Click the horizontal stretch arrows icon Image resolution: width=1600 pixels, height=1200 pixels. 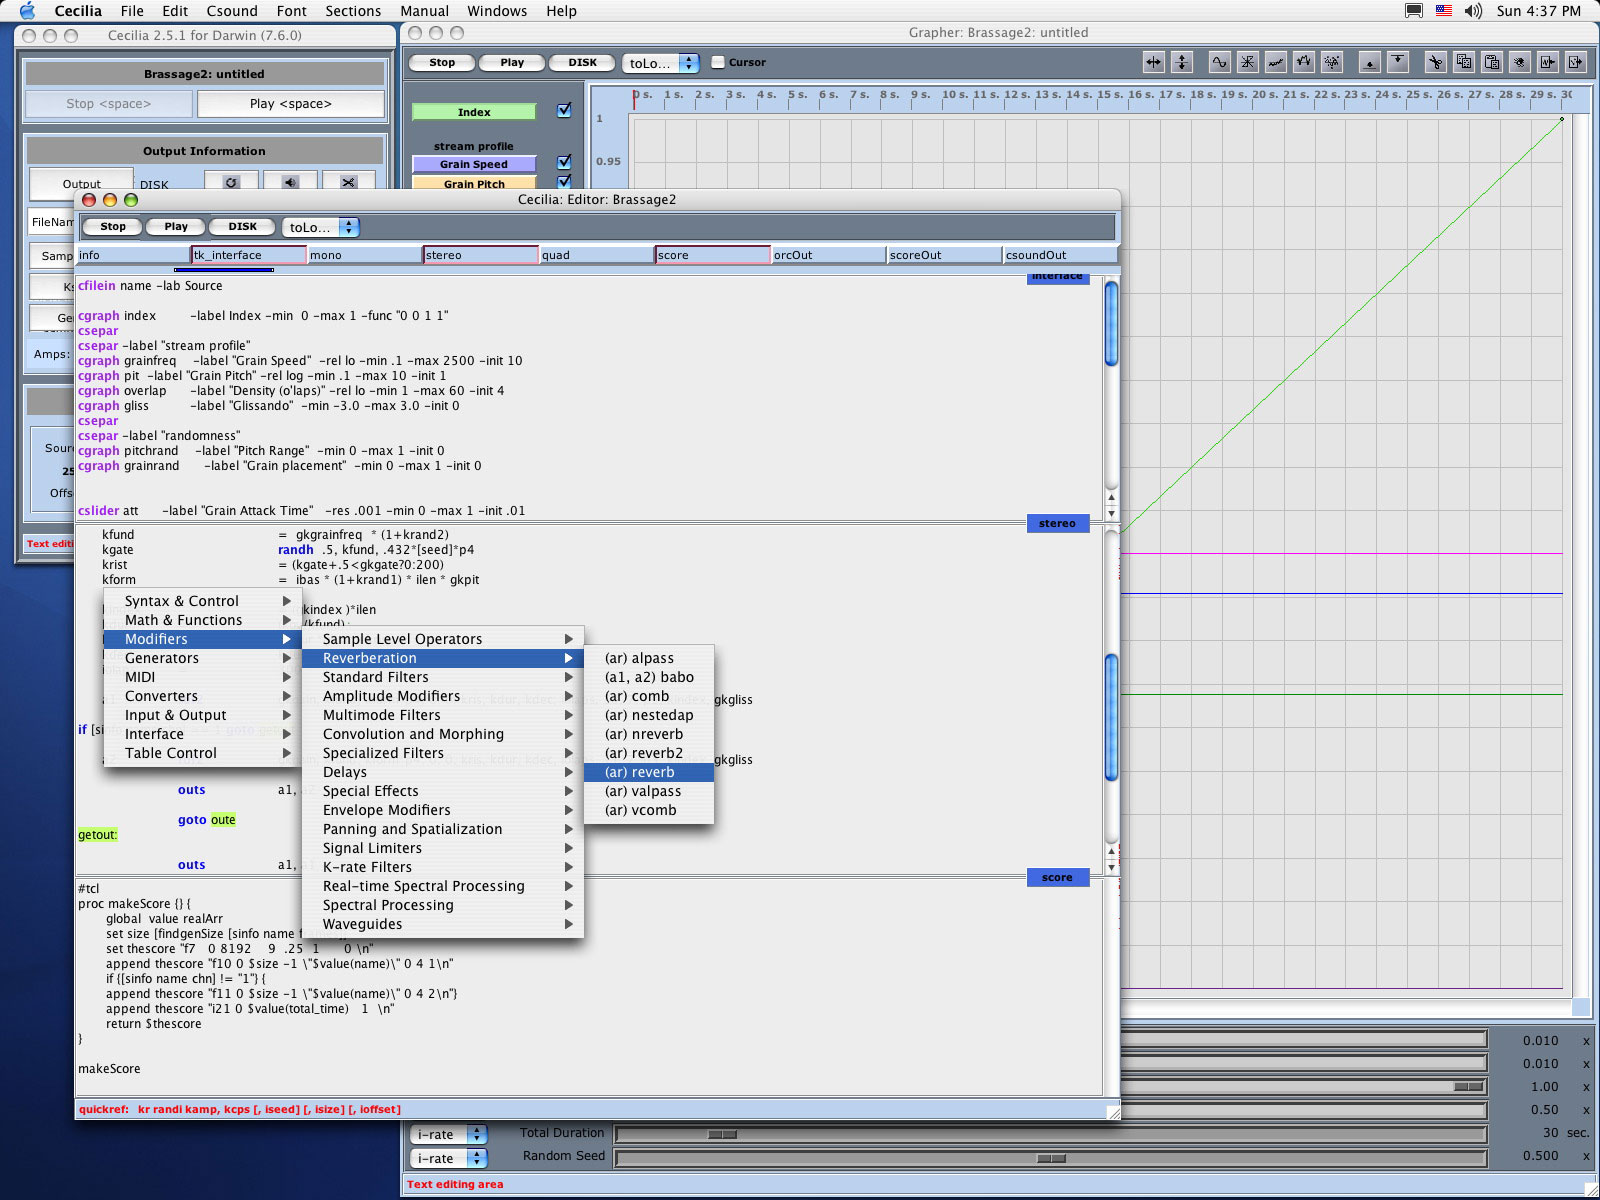pyautogui.click(x=1154, y=62)
